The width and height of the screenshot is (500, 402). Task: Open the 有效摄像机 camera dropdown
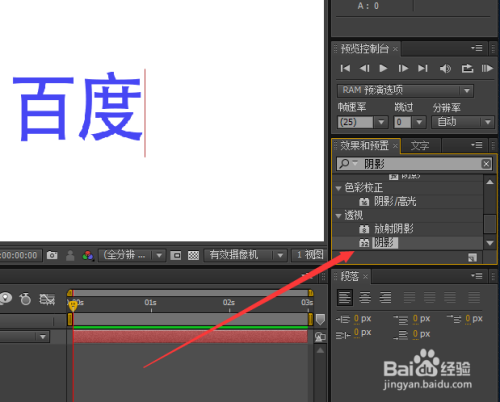click(x=245, y=255)
